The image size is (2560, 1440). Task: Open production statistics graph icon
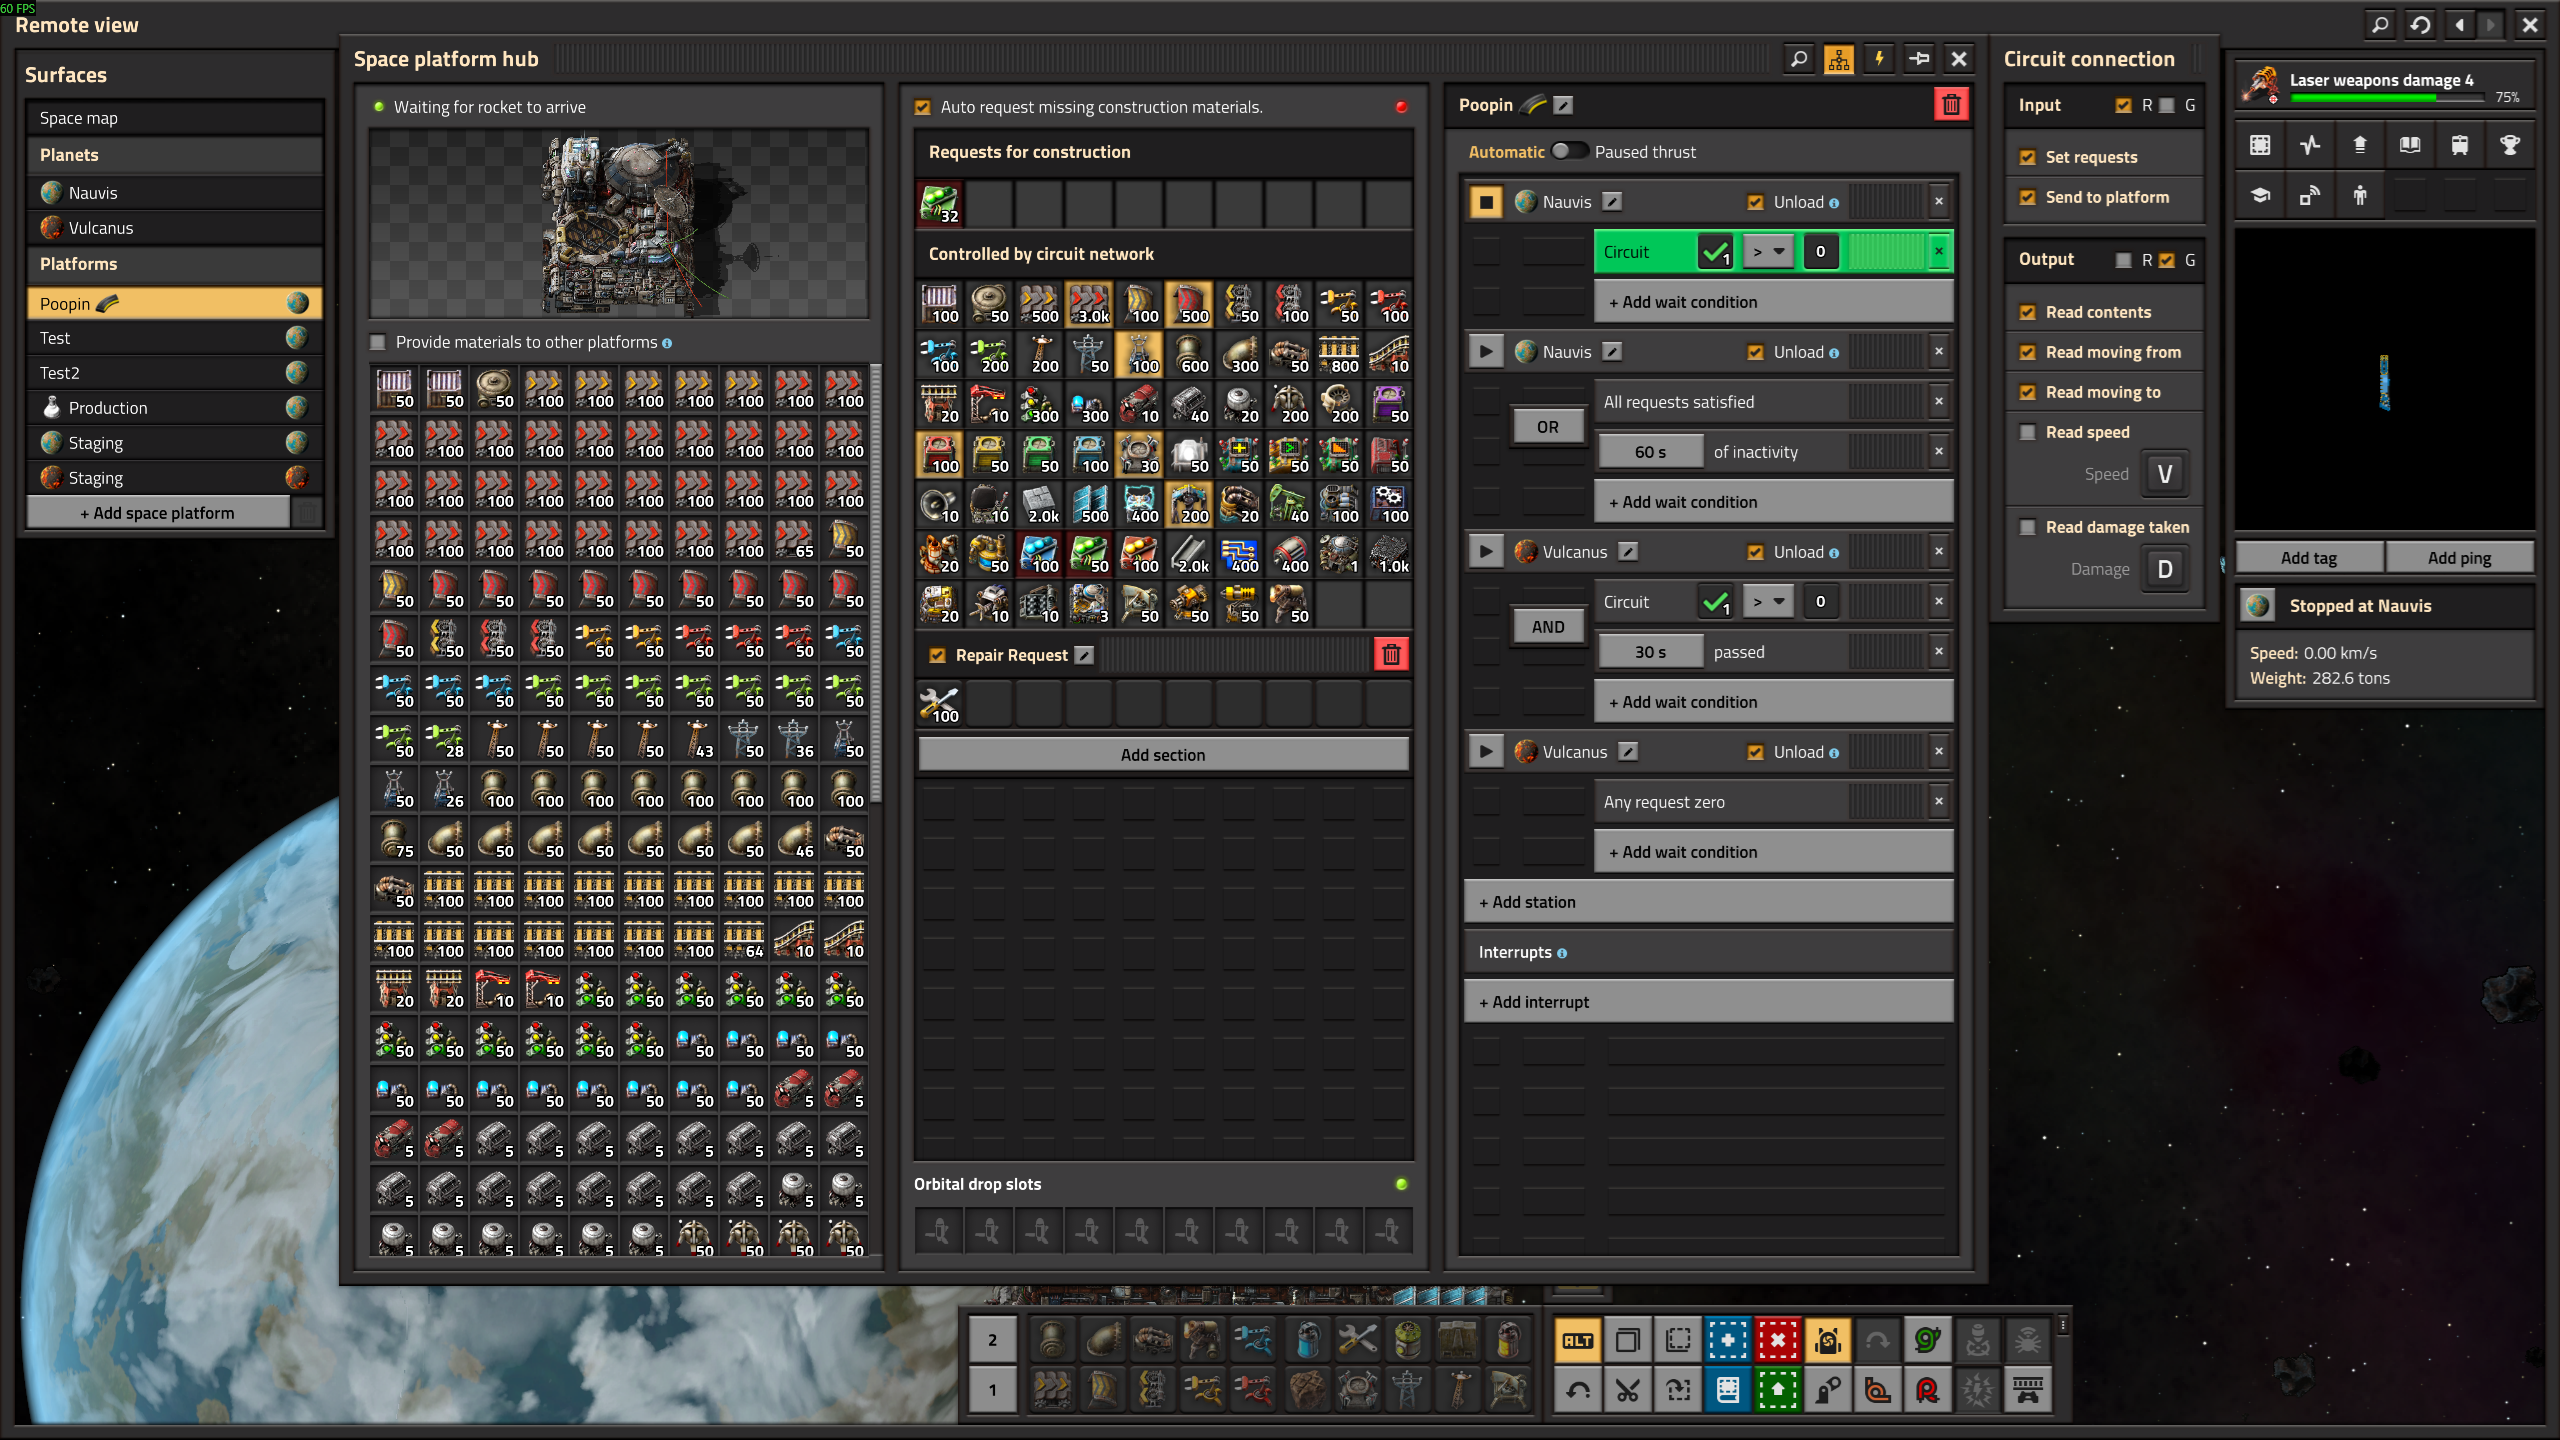(2310, 145)
